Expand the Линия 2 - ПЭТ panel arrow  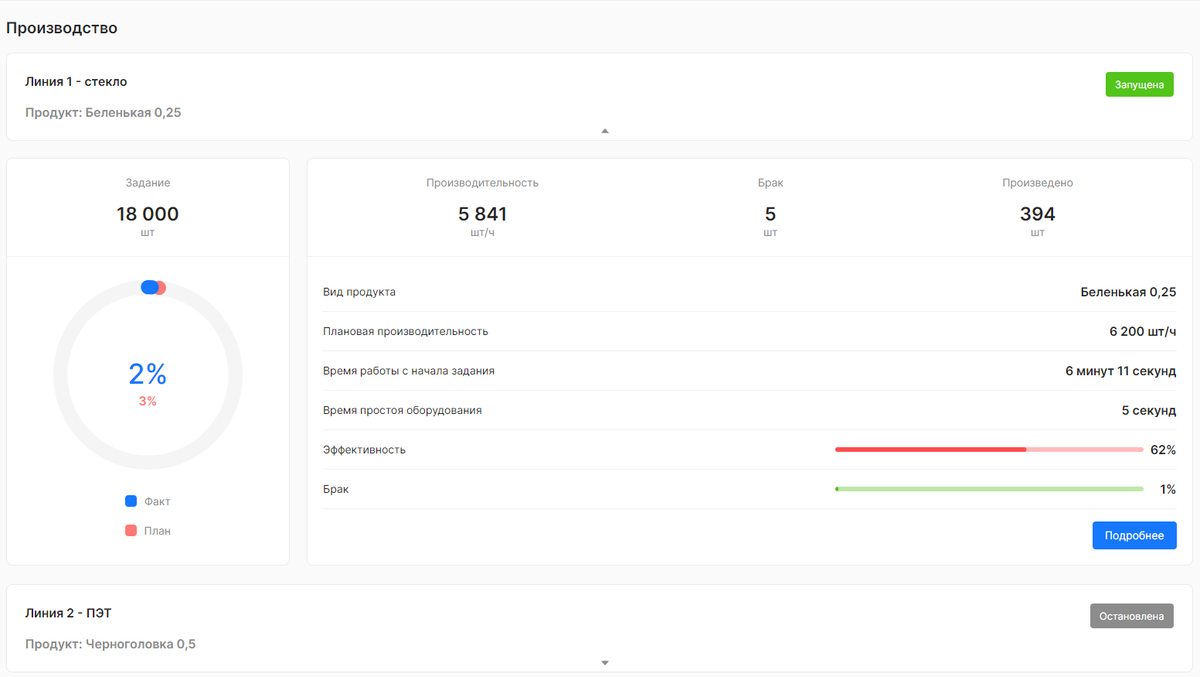click(x=604, y=662)
